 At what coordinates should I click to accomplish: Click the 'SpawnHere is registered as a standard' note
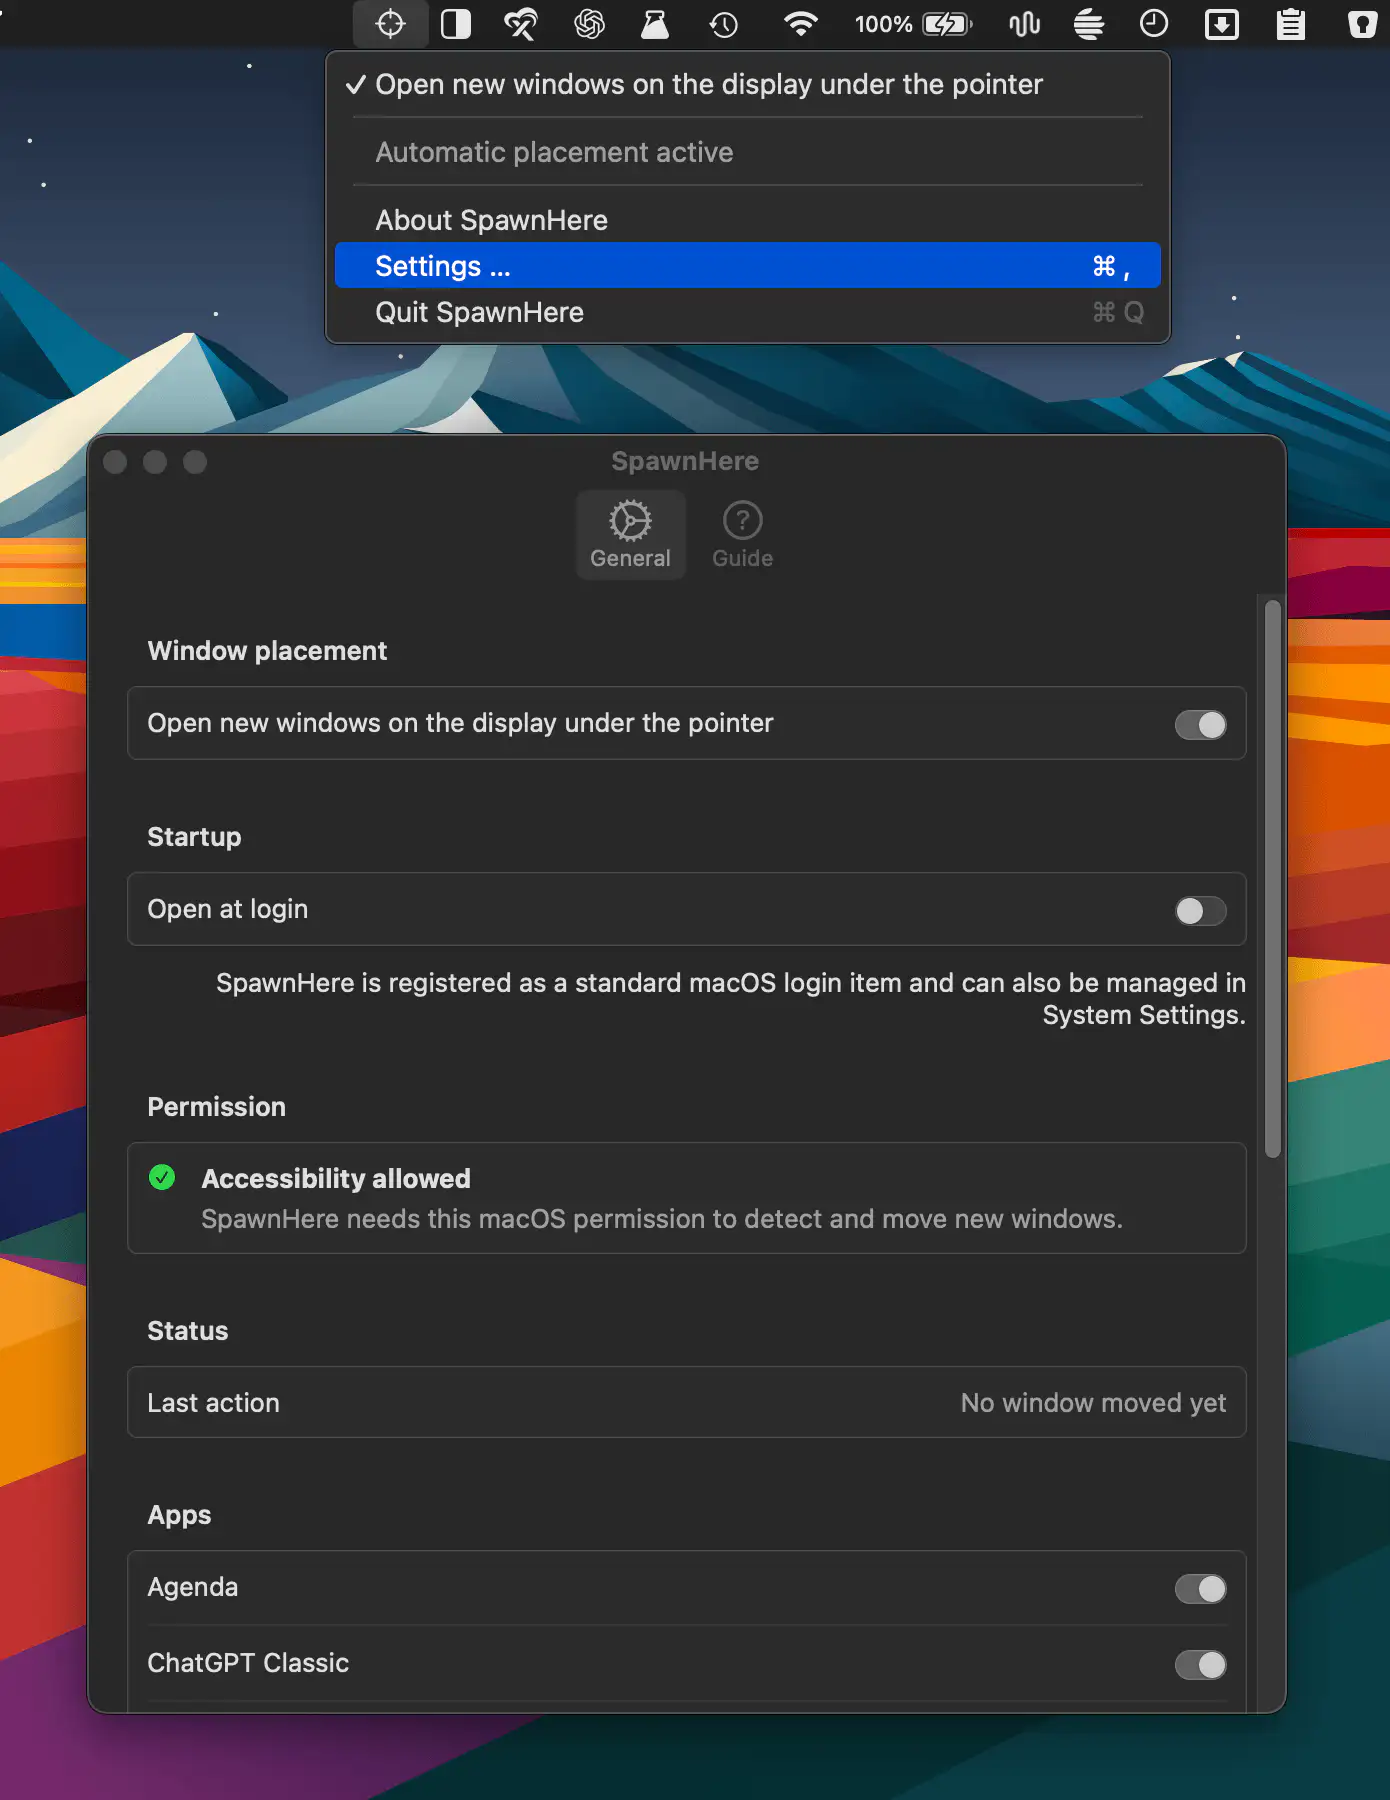point(731,999)
